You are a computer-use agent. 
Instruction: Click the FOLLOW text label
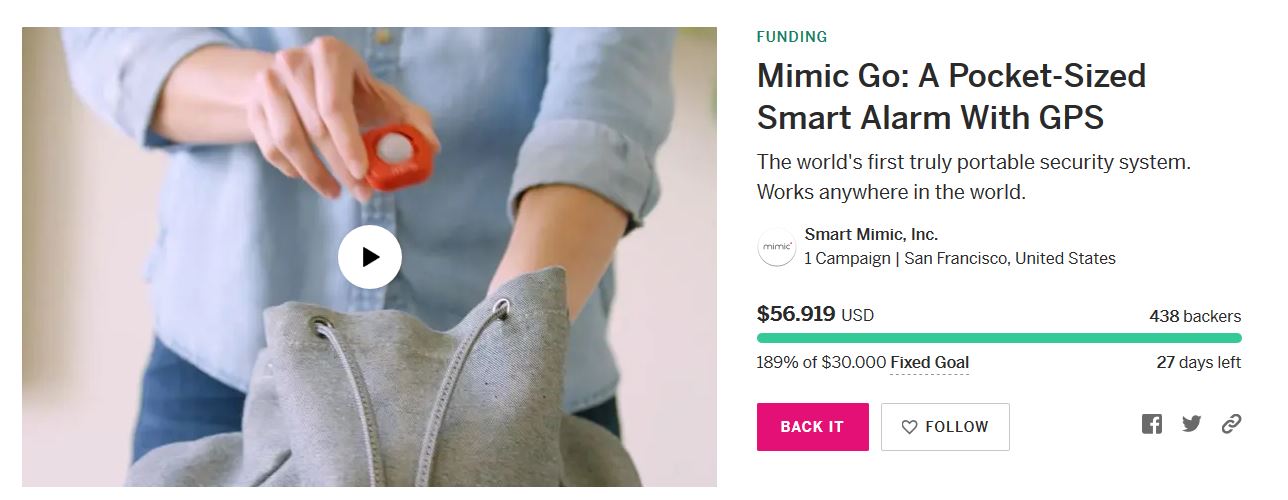pos(956,427)
